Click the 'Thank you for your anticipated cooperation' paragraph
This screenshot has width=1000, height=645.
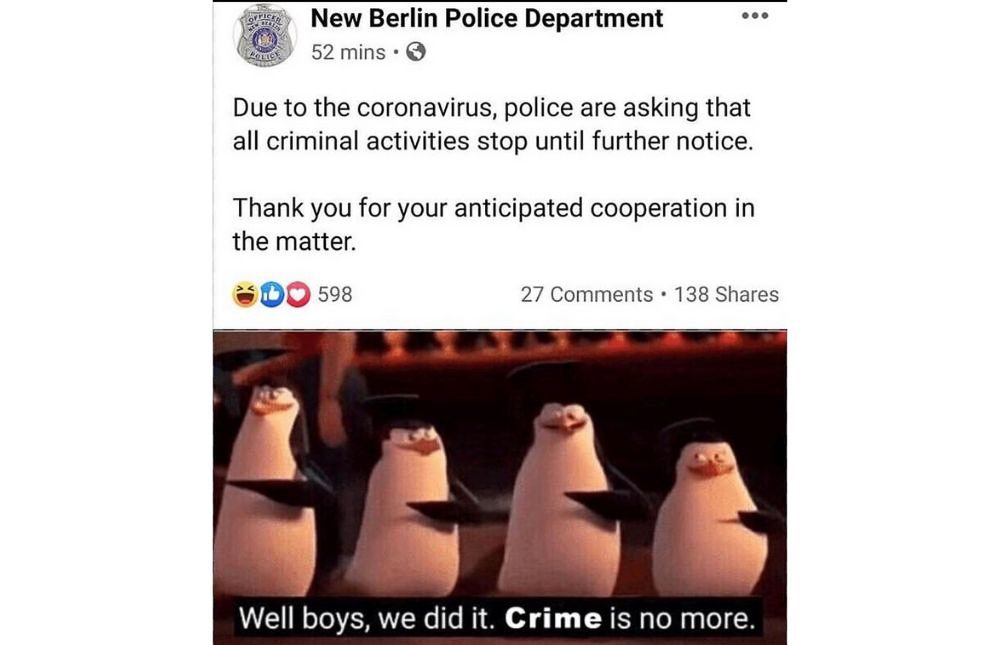[x=494, y=225]
